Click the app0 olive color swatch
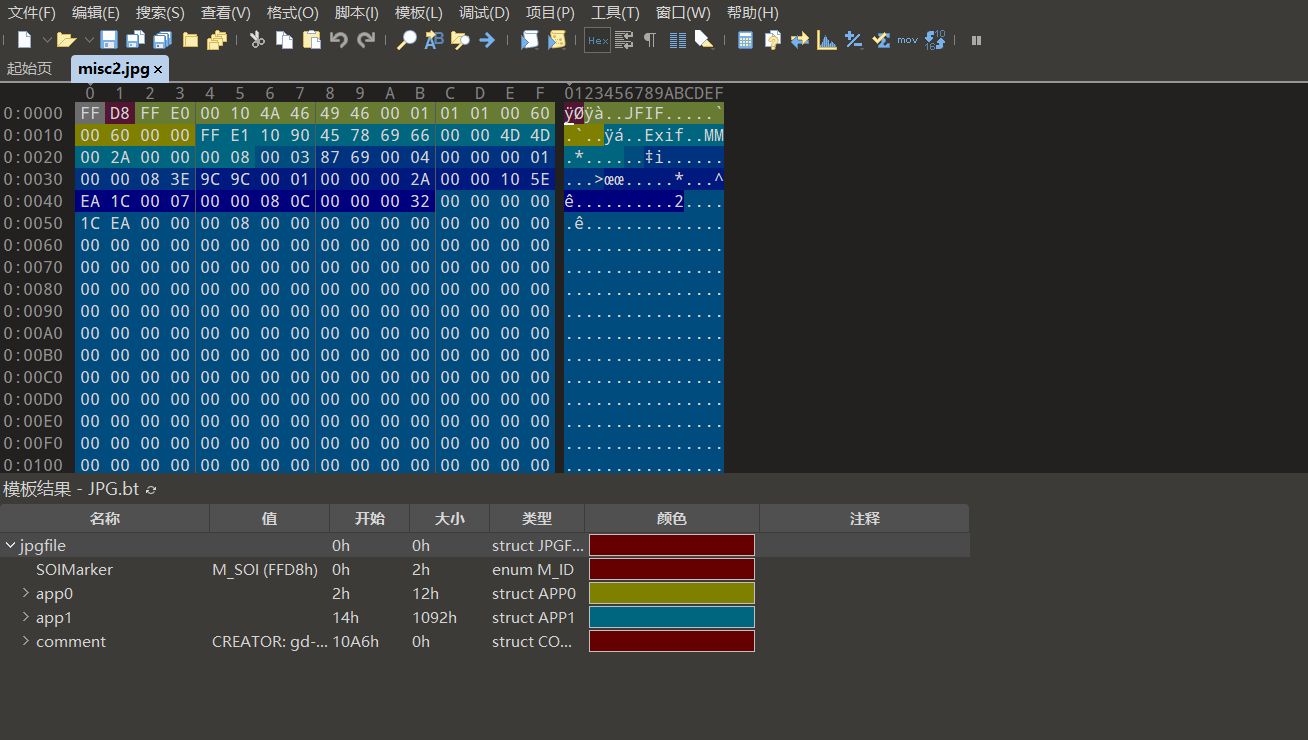This screenshot has height=740, width=1308. click(x=672, y=593)
